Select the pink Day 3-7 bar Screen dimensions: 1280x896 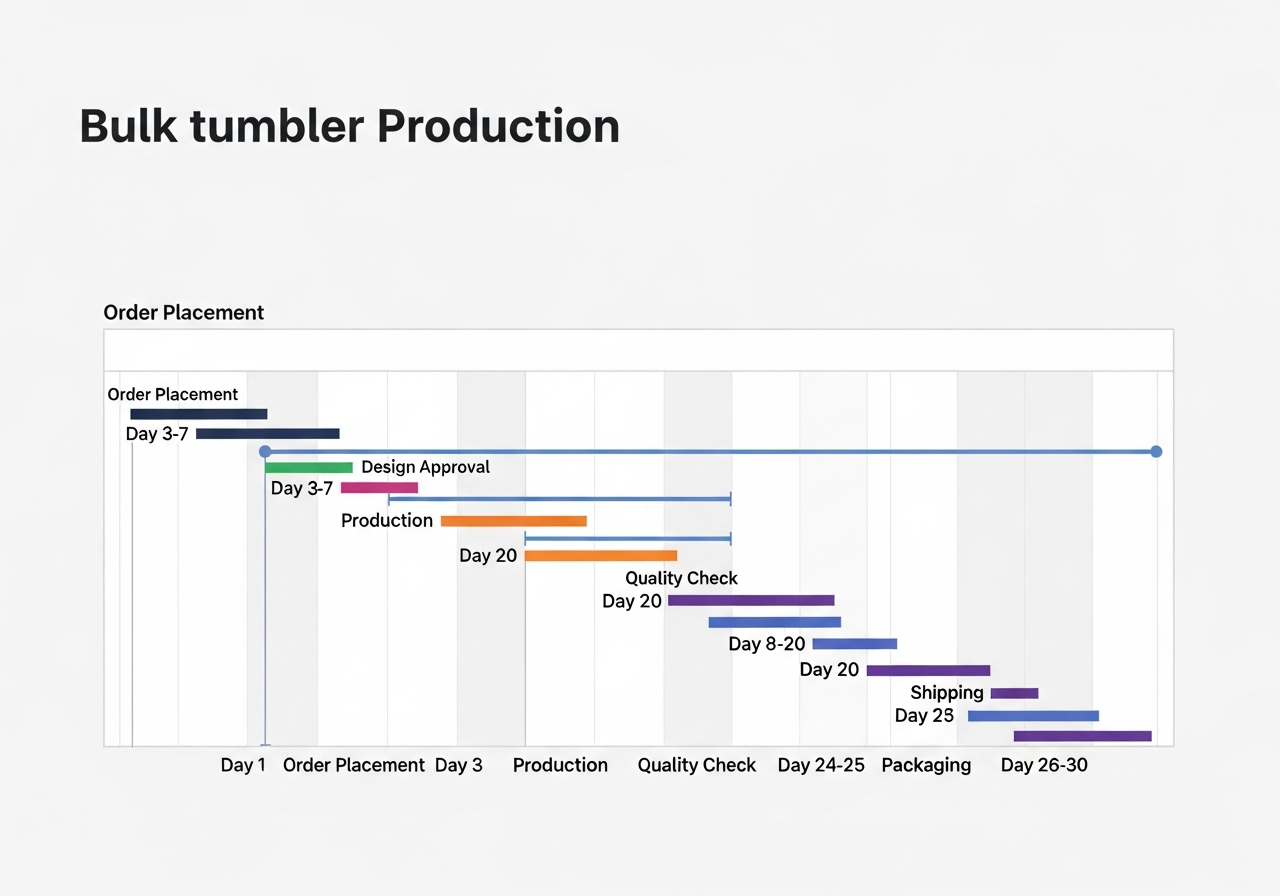pyautogui.click(x=380, y=487)
